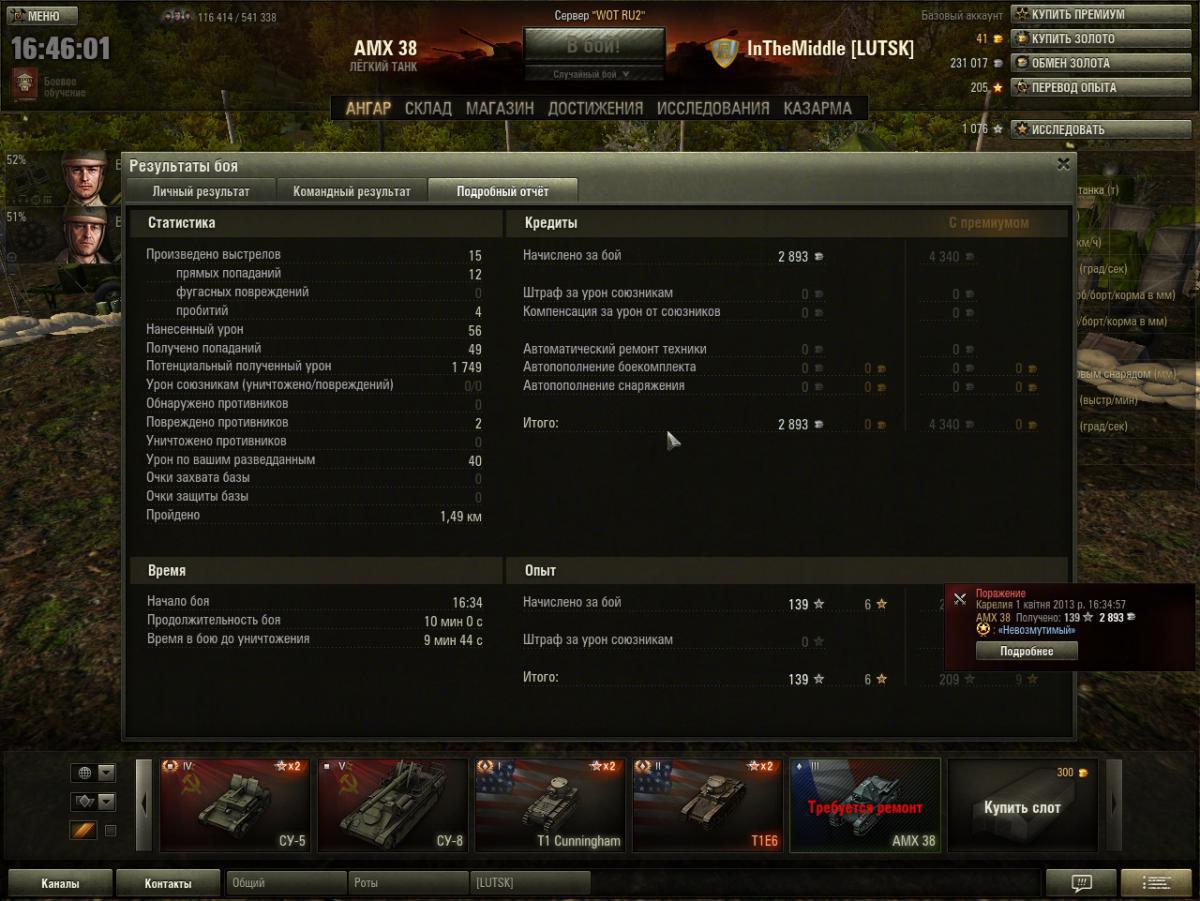Open the list panel button in bottom-right corner

click(x=1156, y=883)
